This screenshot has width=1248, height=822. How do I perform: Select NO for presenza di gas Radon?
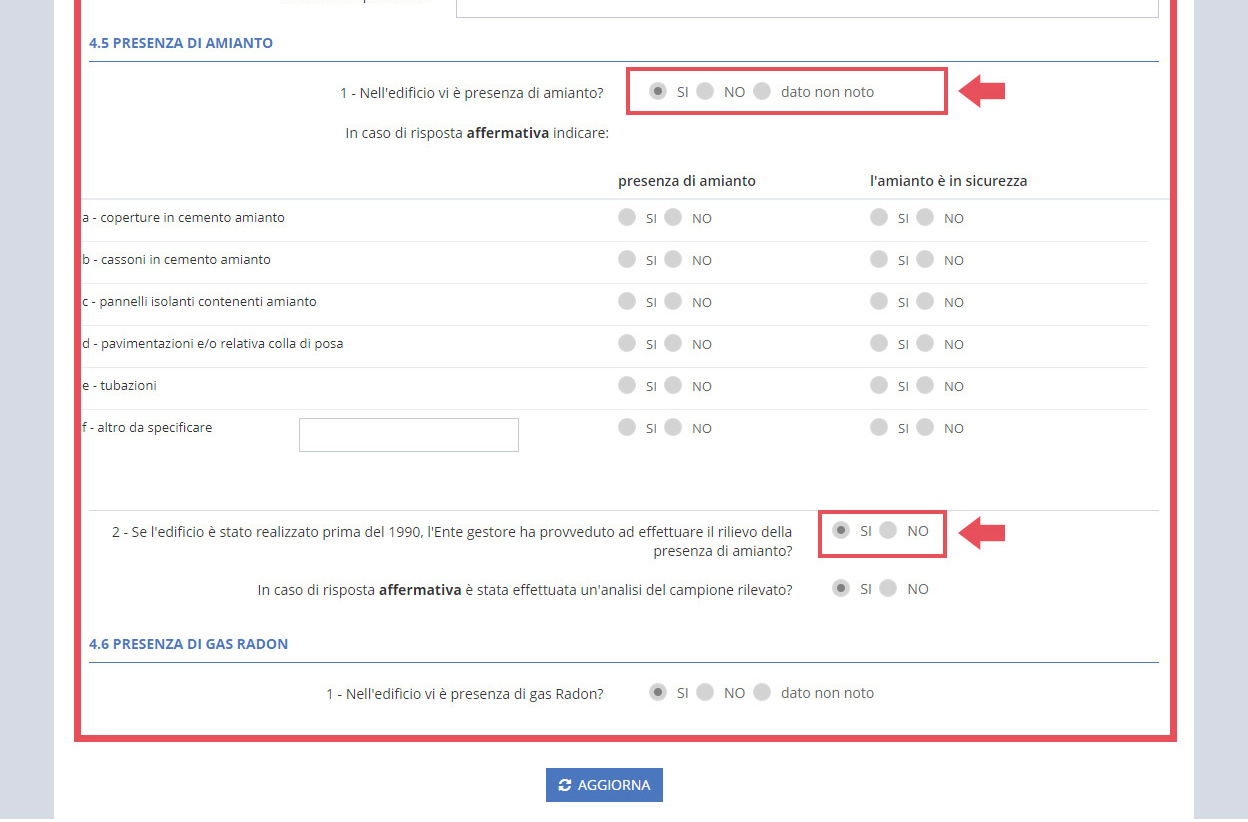click(x=707, y=692)
